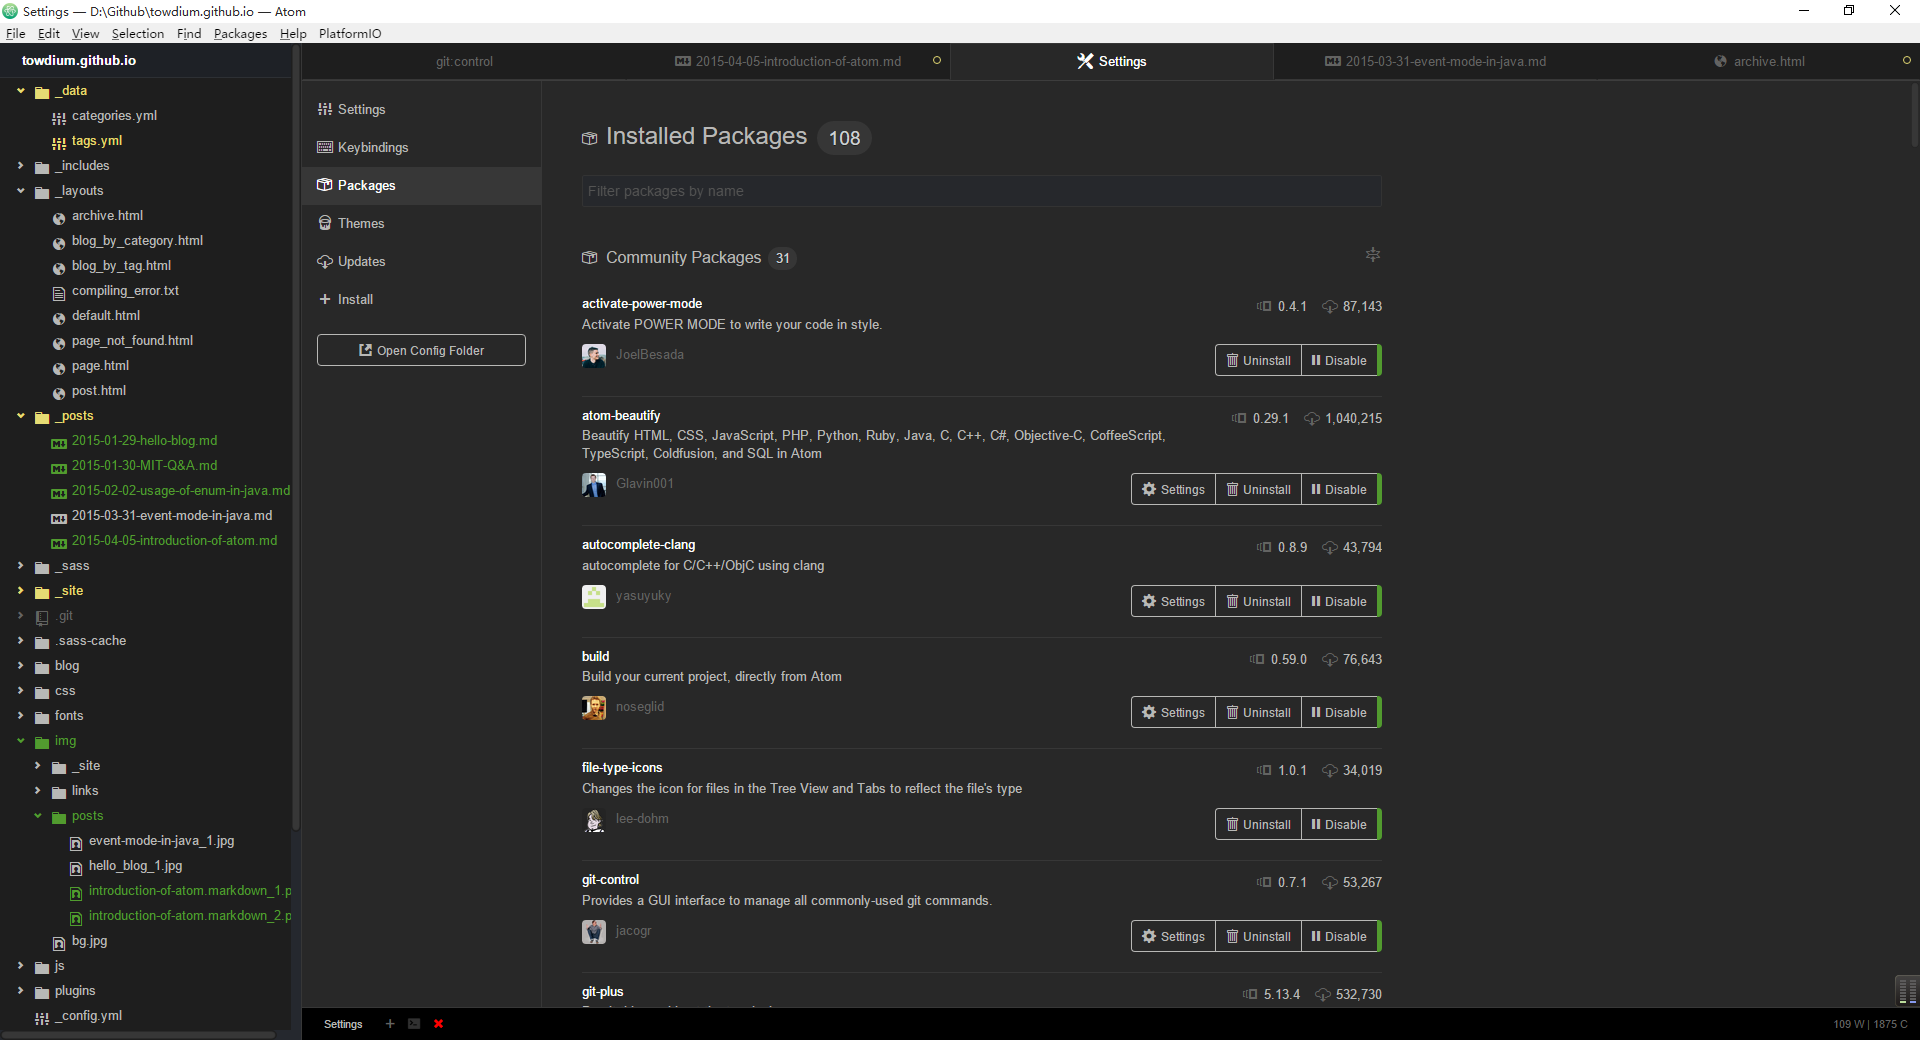Click tree view horizontal scrollbar

(138, 1035)
